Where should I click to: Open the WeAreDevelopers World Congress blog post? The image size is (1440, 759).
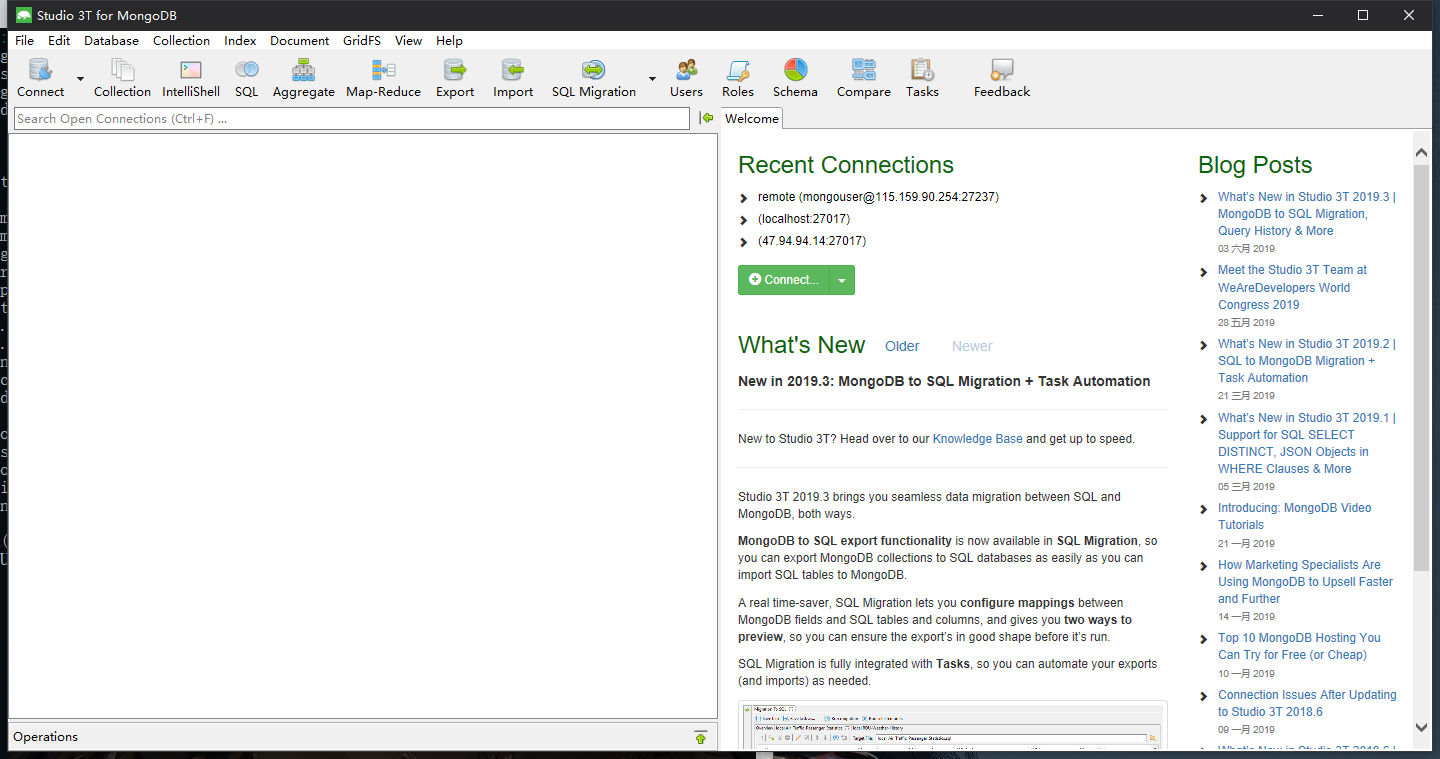point(1292,287)
